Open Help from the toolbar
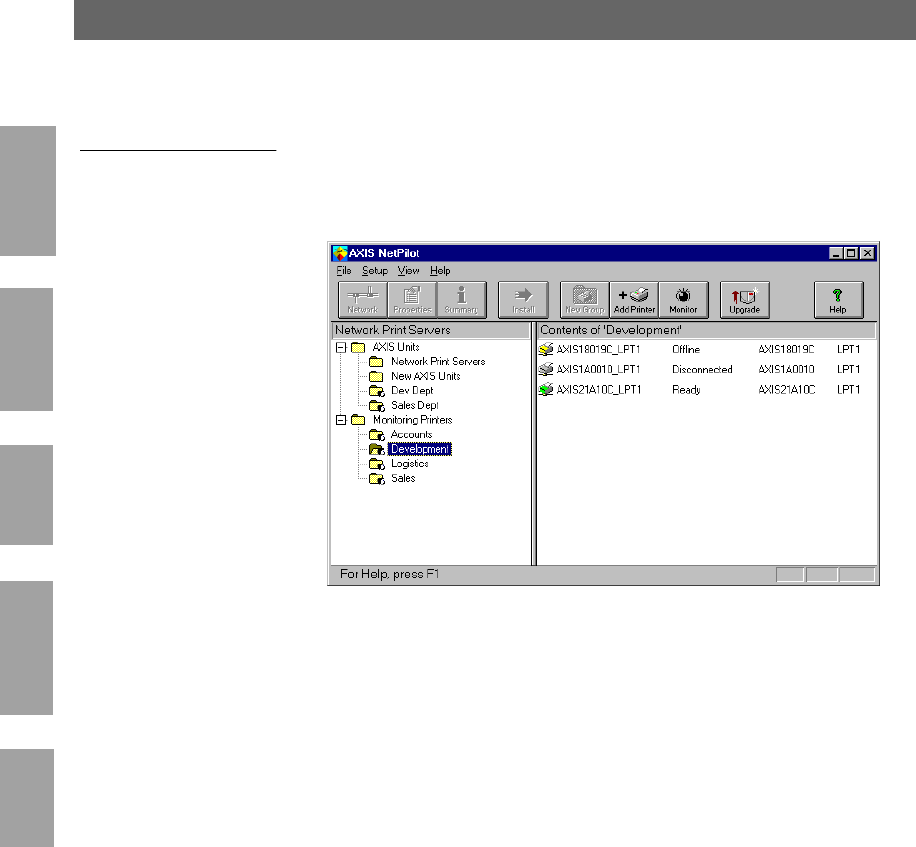This screenshot has height=847, width=916. pos(837,298)
